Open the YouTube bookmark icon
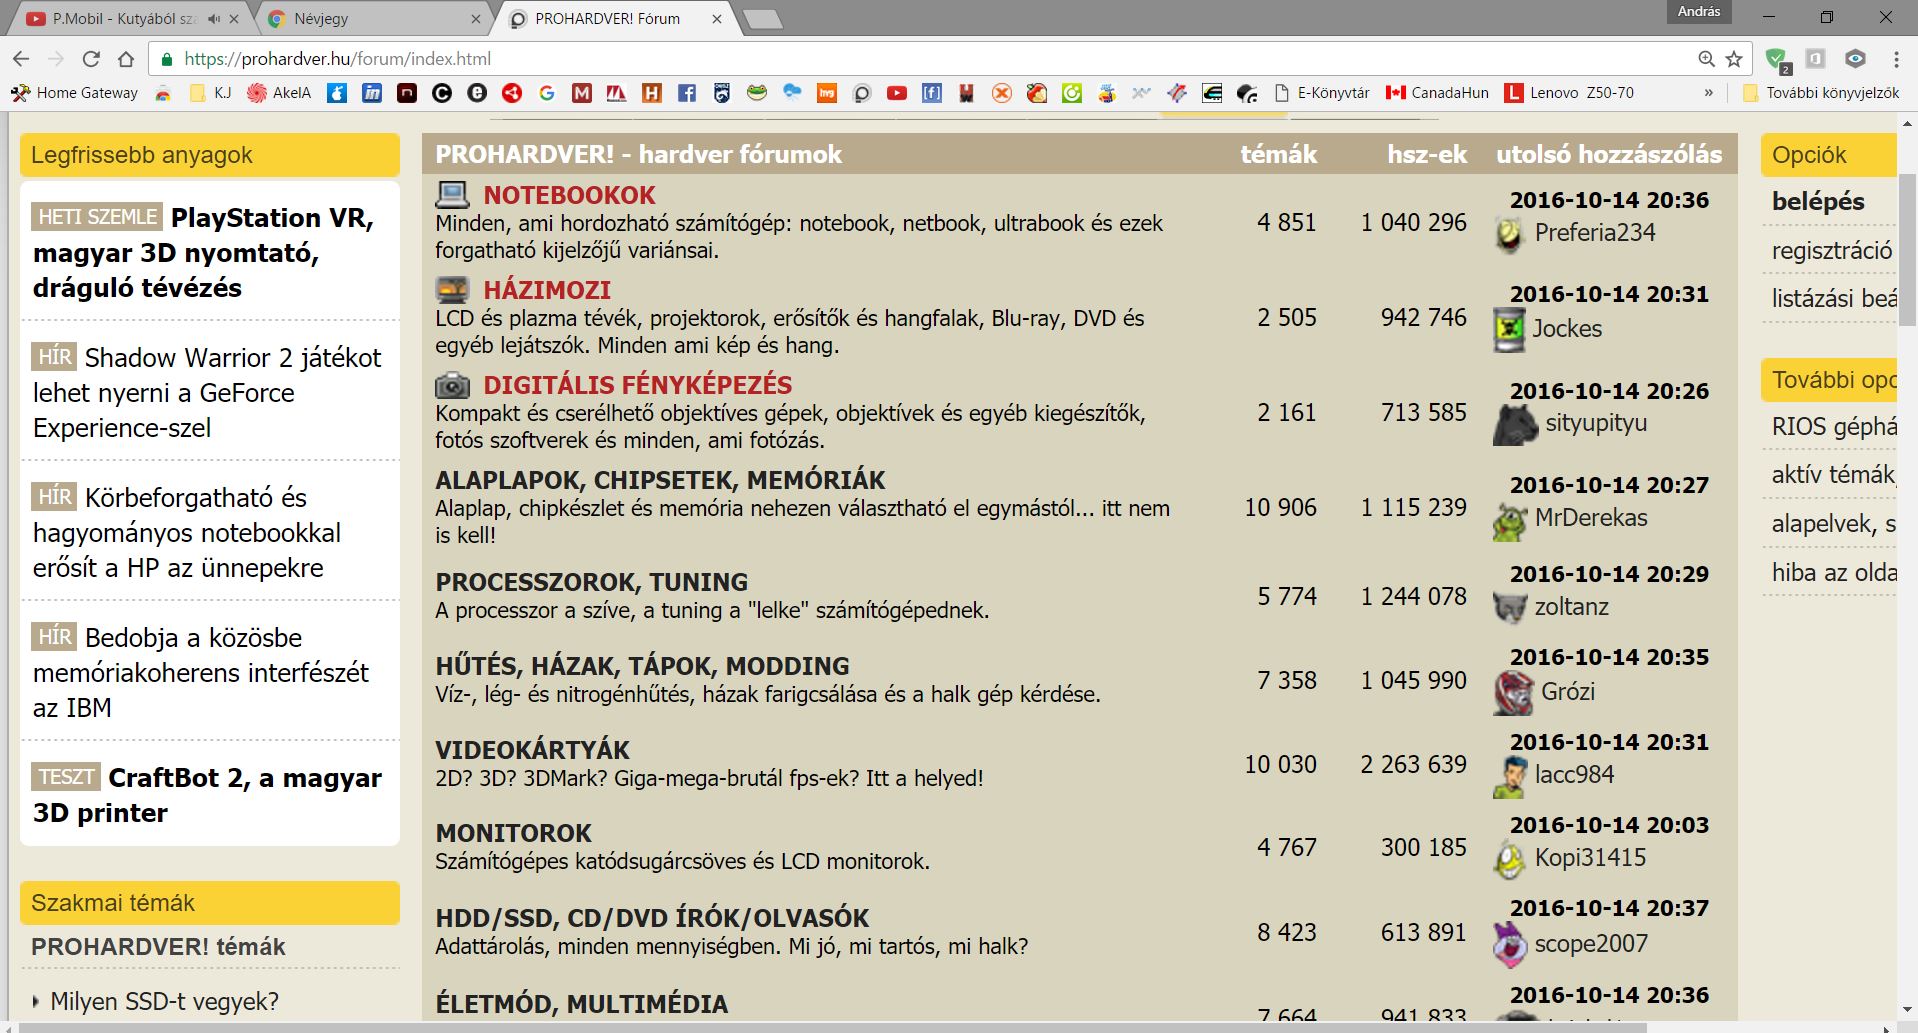 click(897, 93)
